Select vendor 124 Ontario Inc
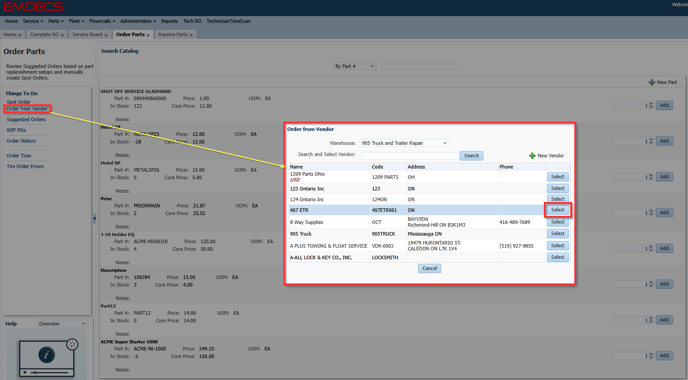 click(558, 199)
